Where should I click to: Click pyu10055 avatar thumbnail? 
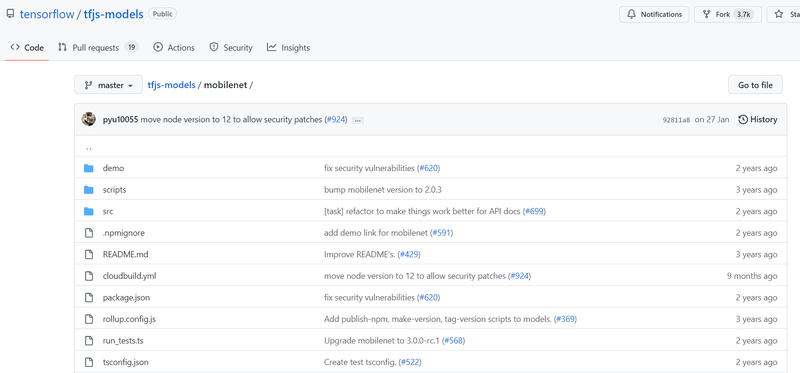(89, 119)
